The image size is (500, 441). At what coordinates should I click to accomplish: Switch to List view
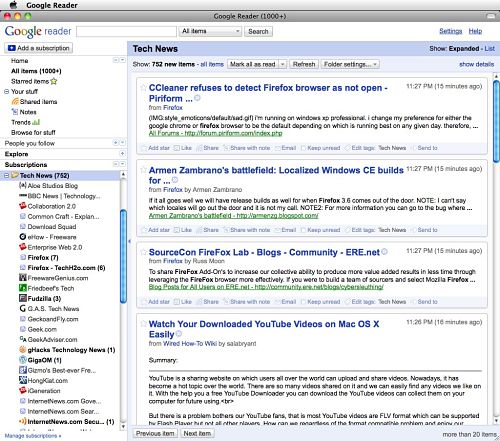coord(489,49)
